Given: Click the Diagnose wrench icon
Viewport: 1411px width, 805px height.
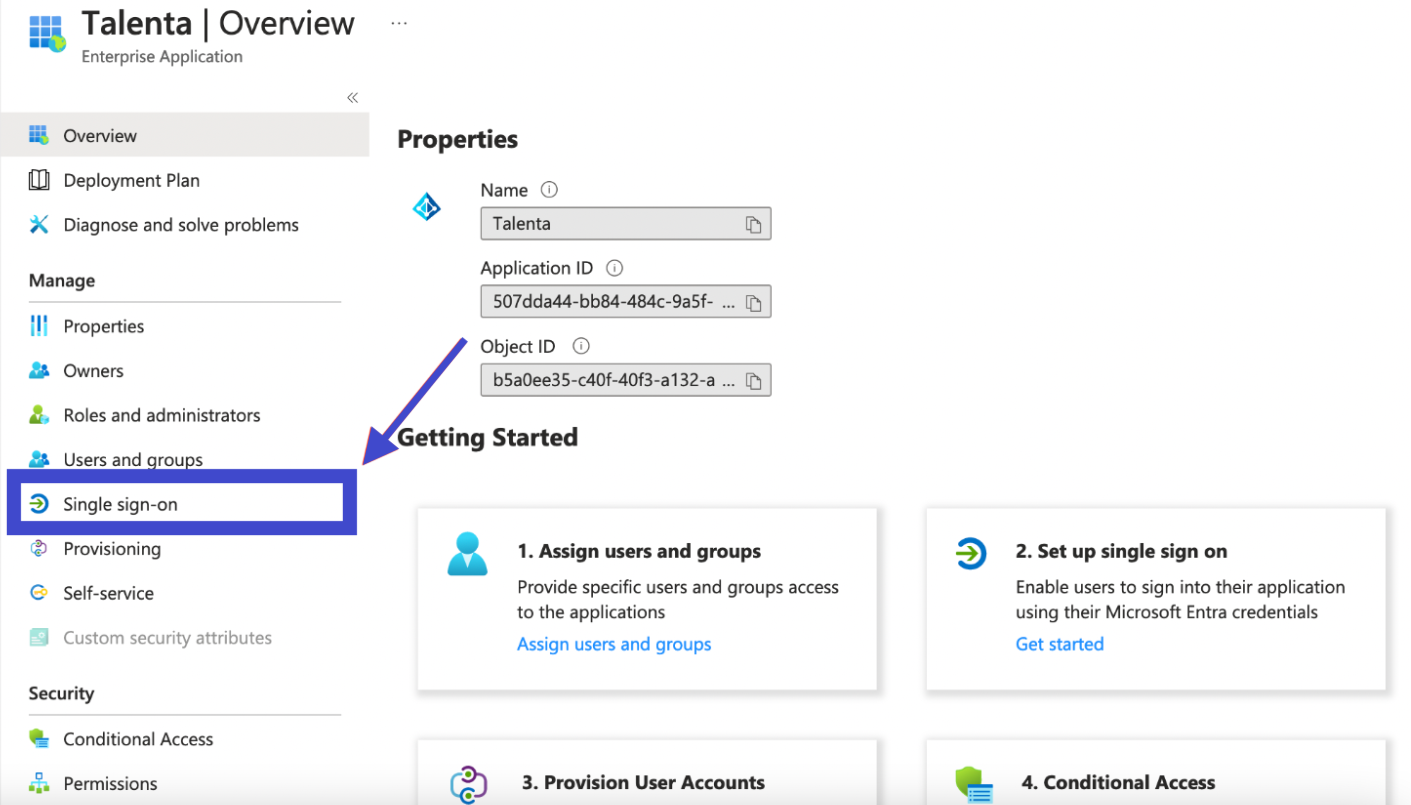Looking at the screenshot, I should click(x=39, y=224).
